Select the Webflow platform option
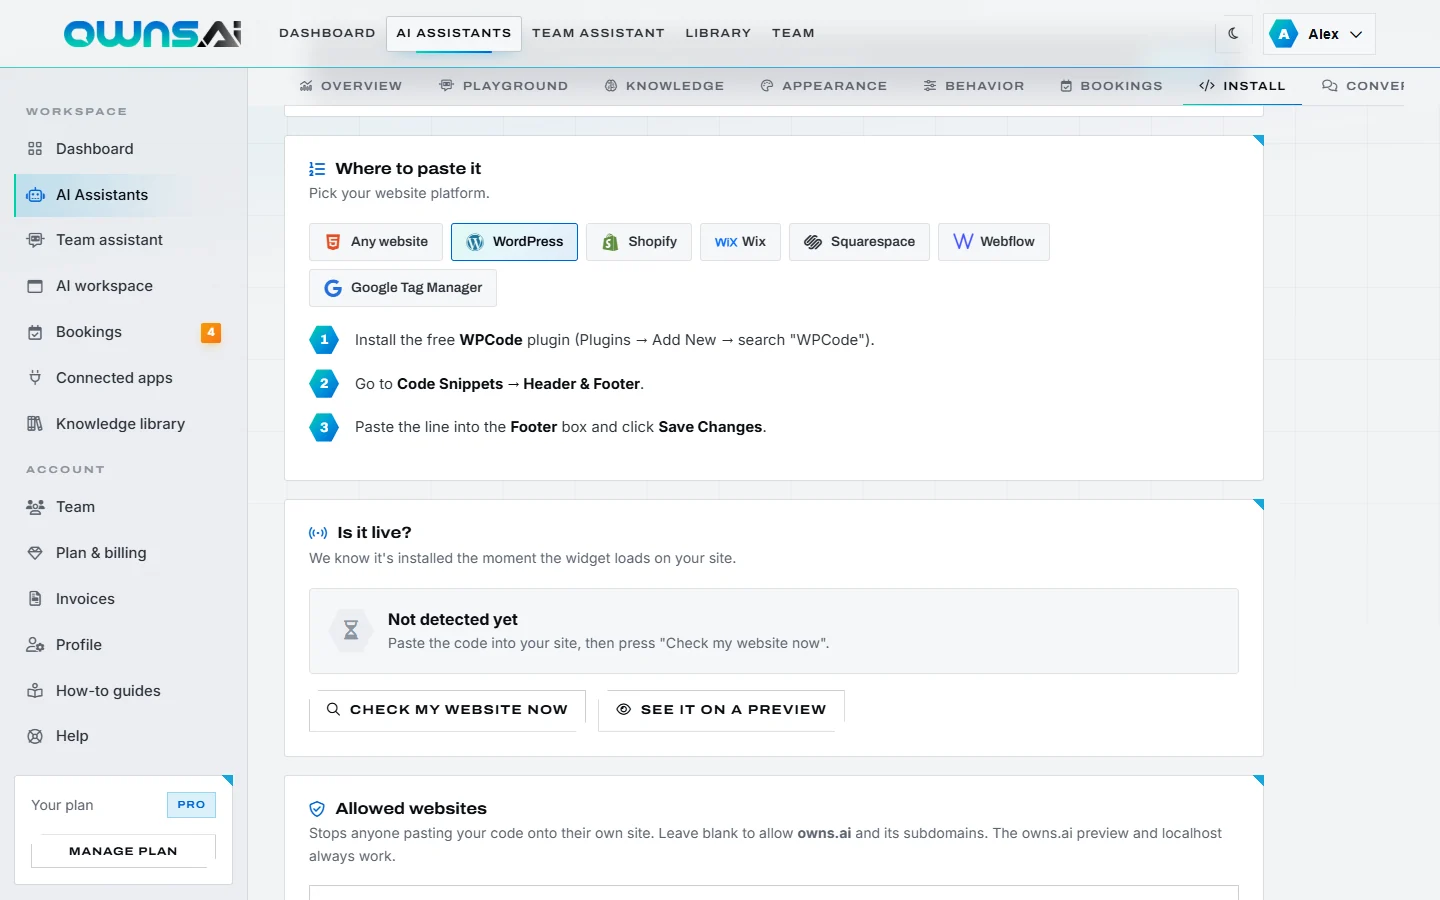 (x=994, y=242)
